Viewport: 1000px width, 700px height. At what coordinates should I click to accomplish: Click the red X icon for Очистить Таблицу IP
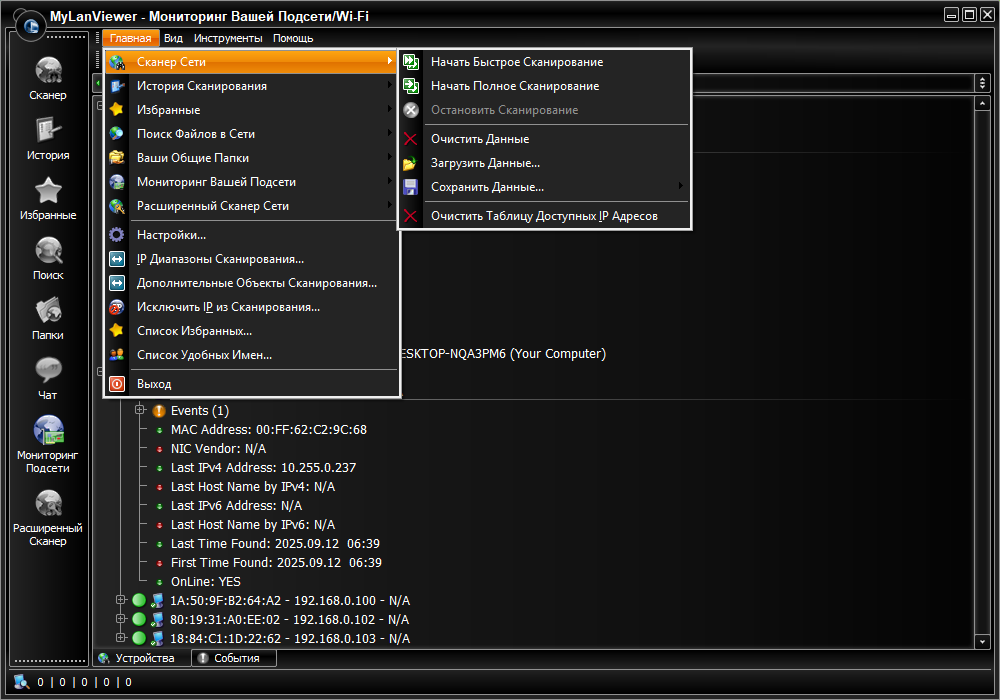pyautogui.click(x=411, y=216)
